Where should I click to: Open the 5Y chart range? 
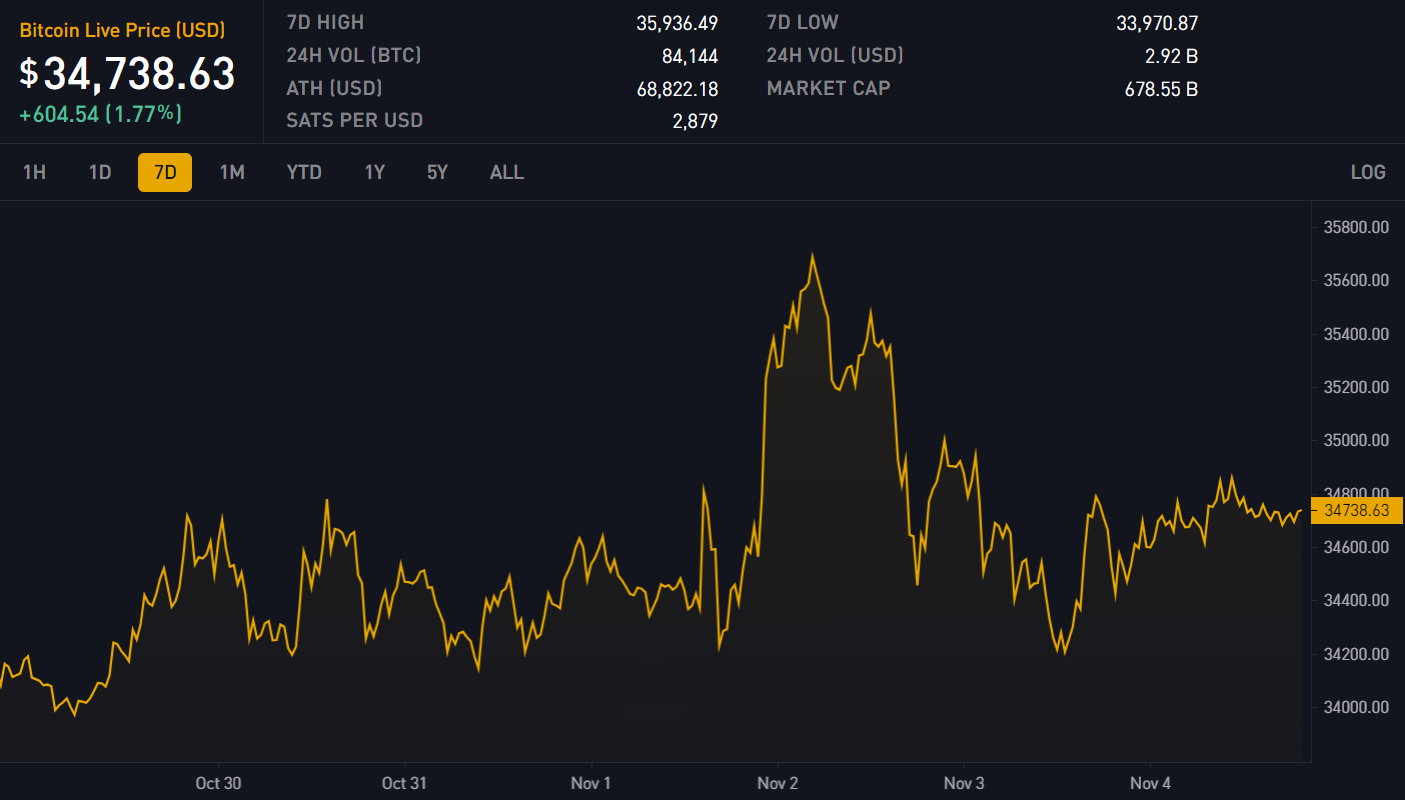tap(437, 172)
